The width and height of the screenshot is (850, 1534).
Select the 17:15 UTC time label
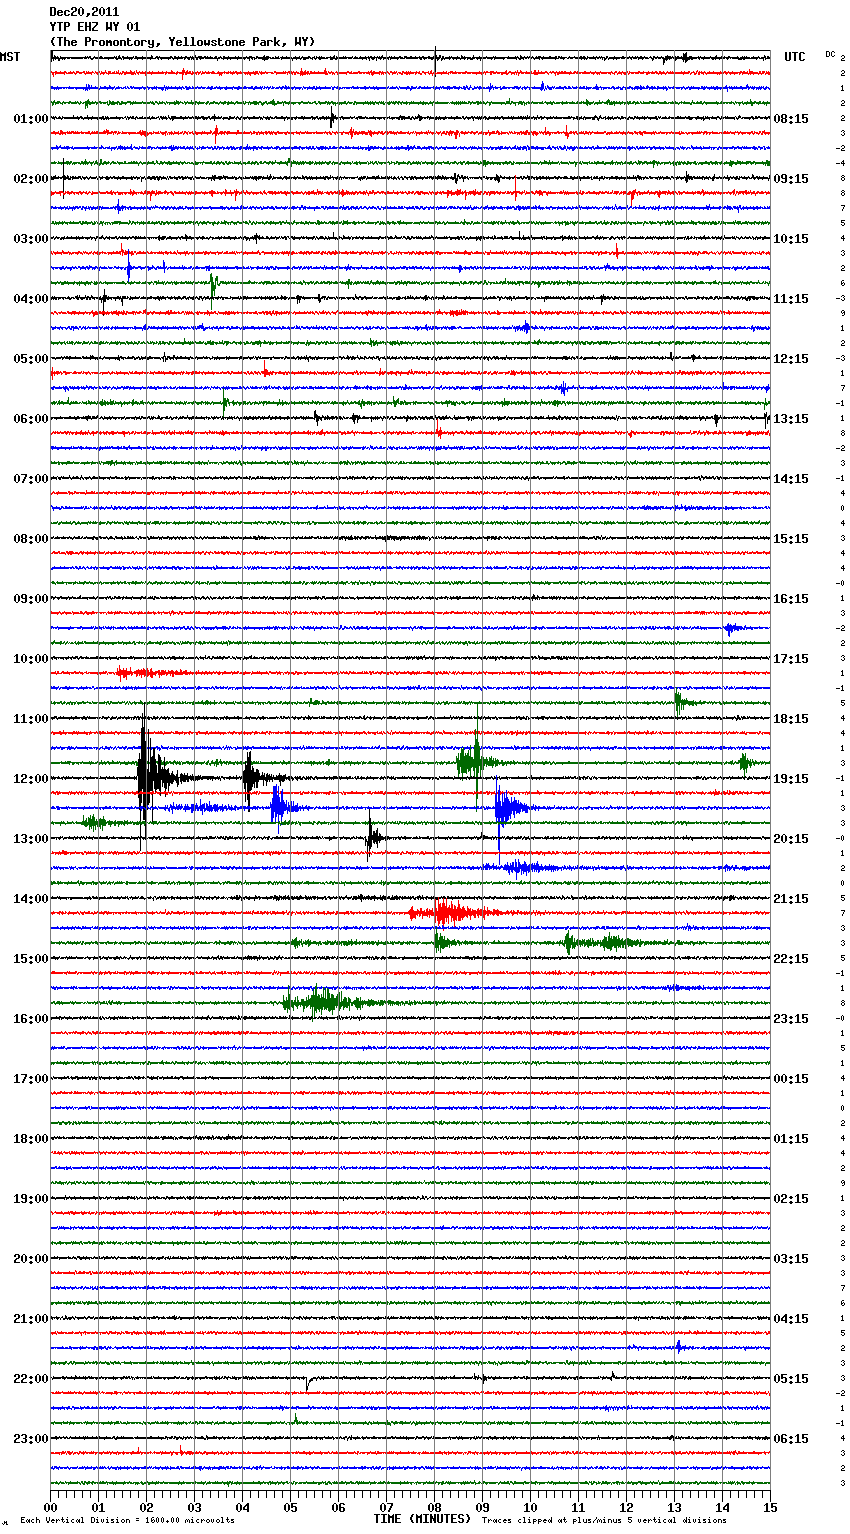click(791, 659)
